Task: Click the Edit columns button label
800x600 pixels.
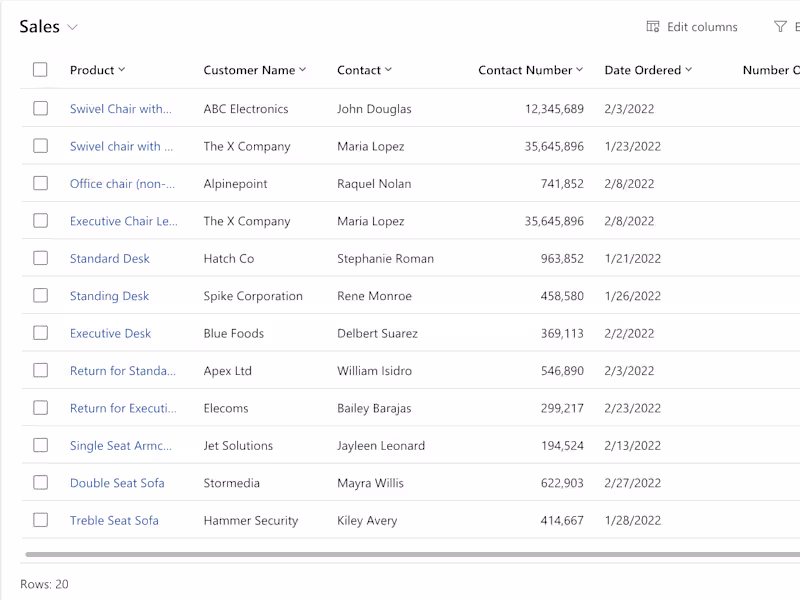Action: coord(702,27)
